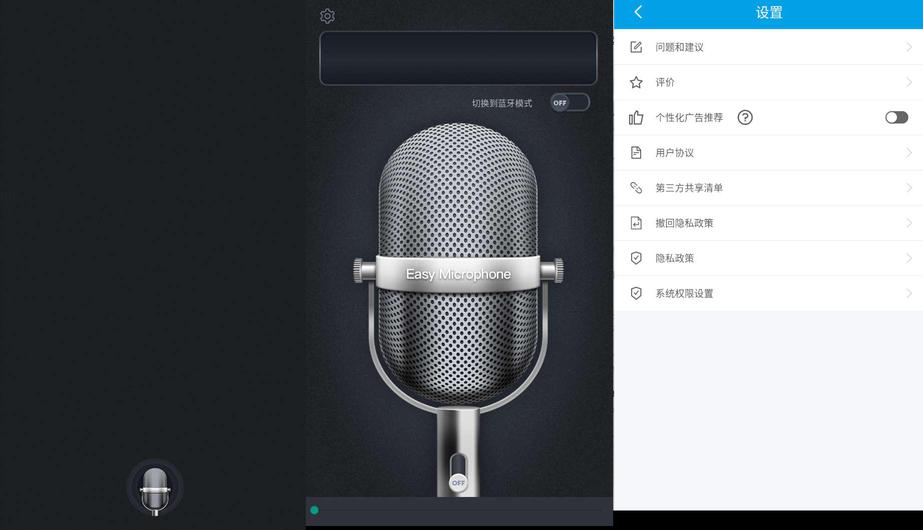Click the star icon beside 评价
Viewport: 923px width, 530px height.
coord(636,82)
